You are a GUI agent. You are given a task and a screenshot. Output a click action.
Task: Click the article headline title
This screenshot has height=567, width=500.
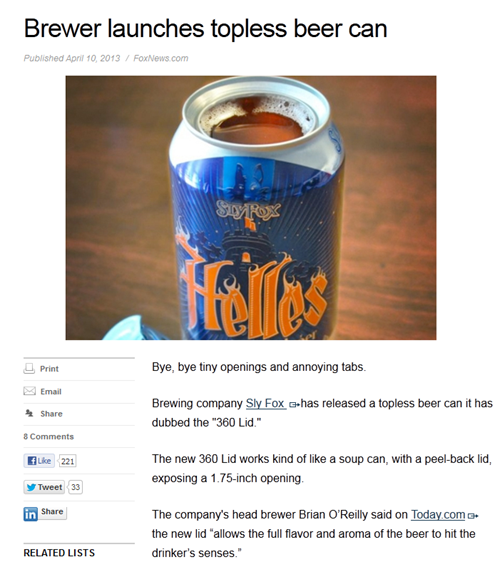tap(205, 28)
